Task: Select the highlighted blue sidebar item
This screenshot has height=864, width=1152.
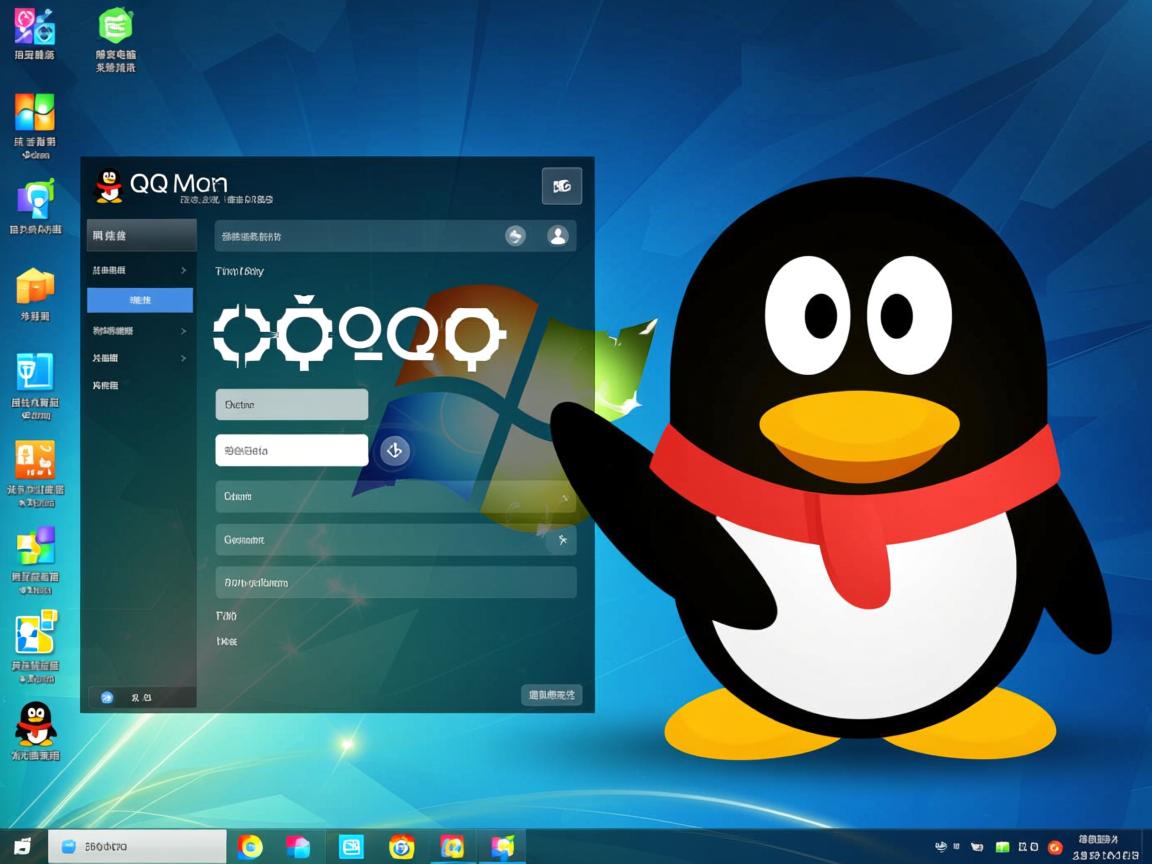Action: coord(140,300)
